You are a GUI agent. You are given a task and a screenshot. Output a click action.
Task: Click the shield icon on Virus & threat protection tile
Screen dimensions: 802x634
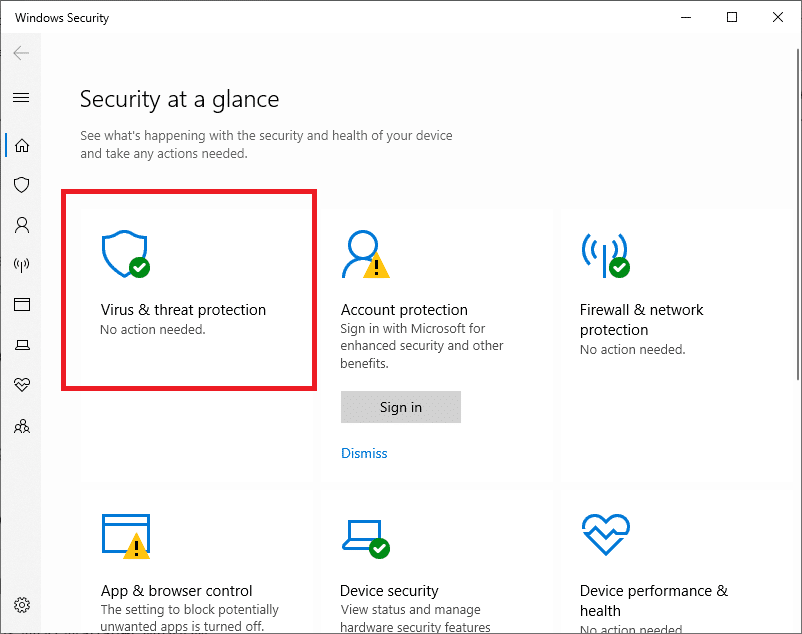pos(124,253)
